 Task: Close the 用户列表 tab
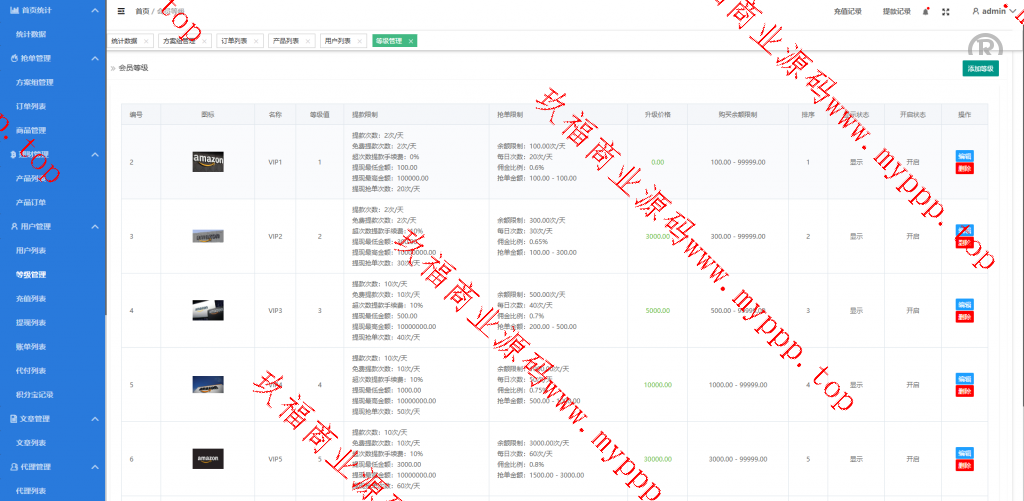pyautogui.click(x=359, y=41)
